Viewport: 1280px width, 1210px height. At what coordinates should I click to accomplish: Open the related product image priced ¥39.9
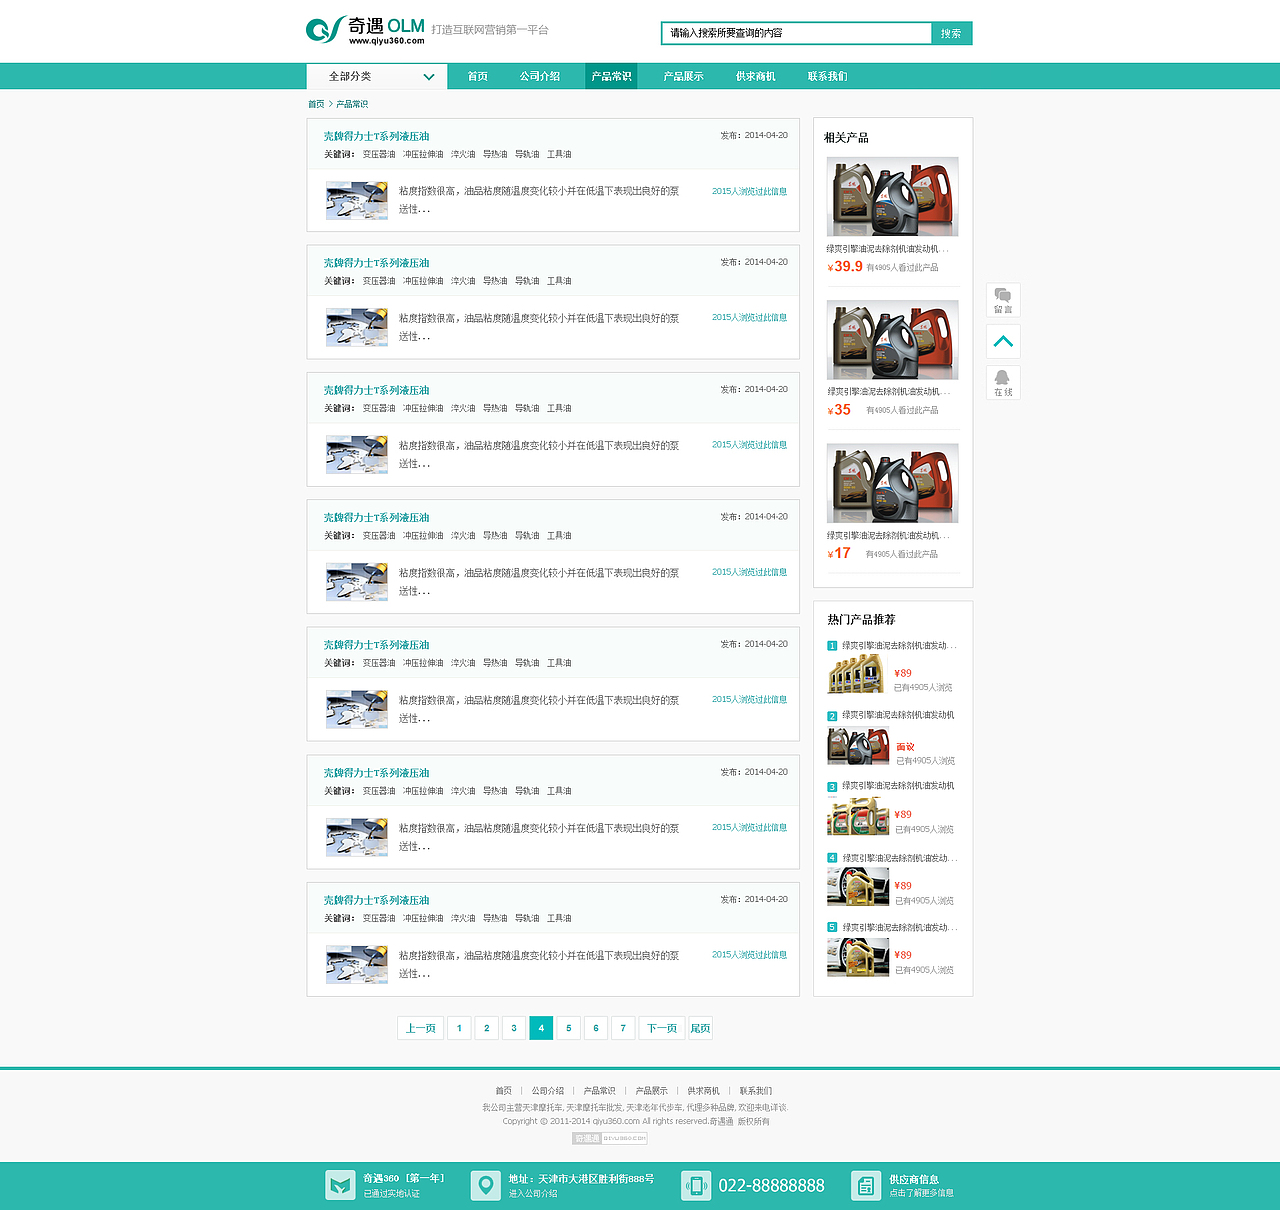click(892, 196)
